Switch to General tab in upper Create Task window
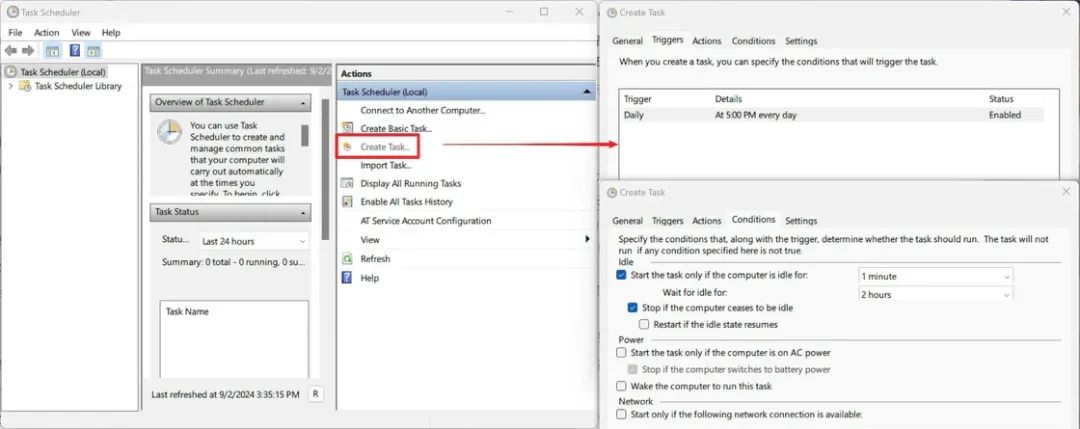Viewport: 1080px width, 429px height. [x=627, y=41]
